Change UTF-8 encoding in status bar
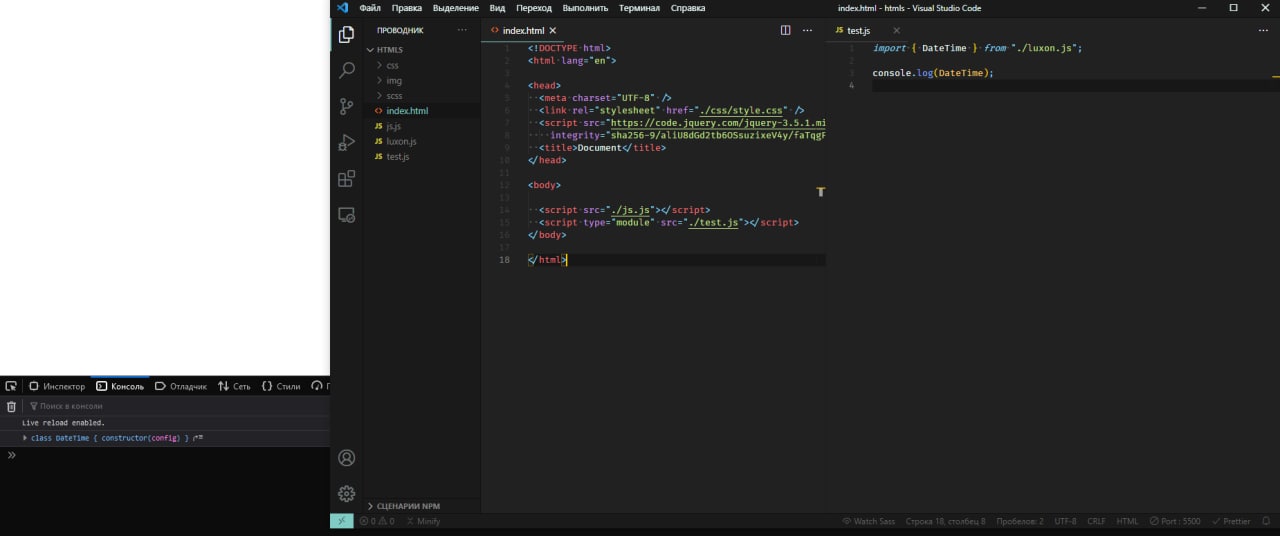This screenshot has height=536, width=1280. click(x=1065, y=521)
